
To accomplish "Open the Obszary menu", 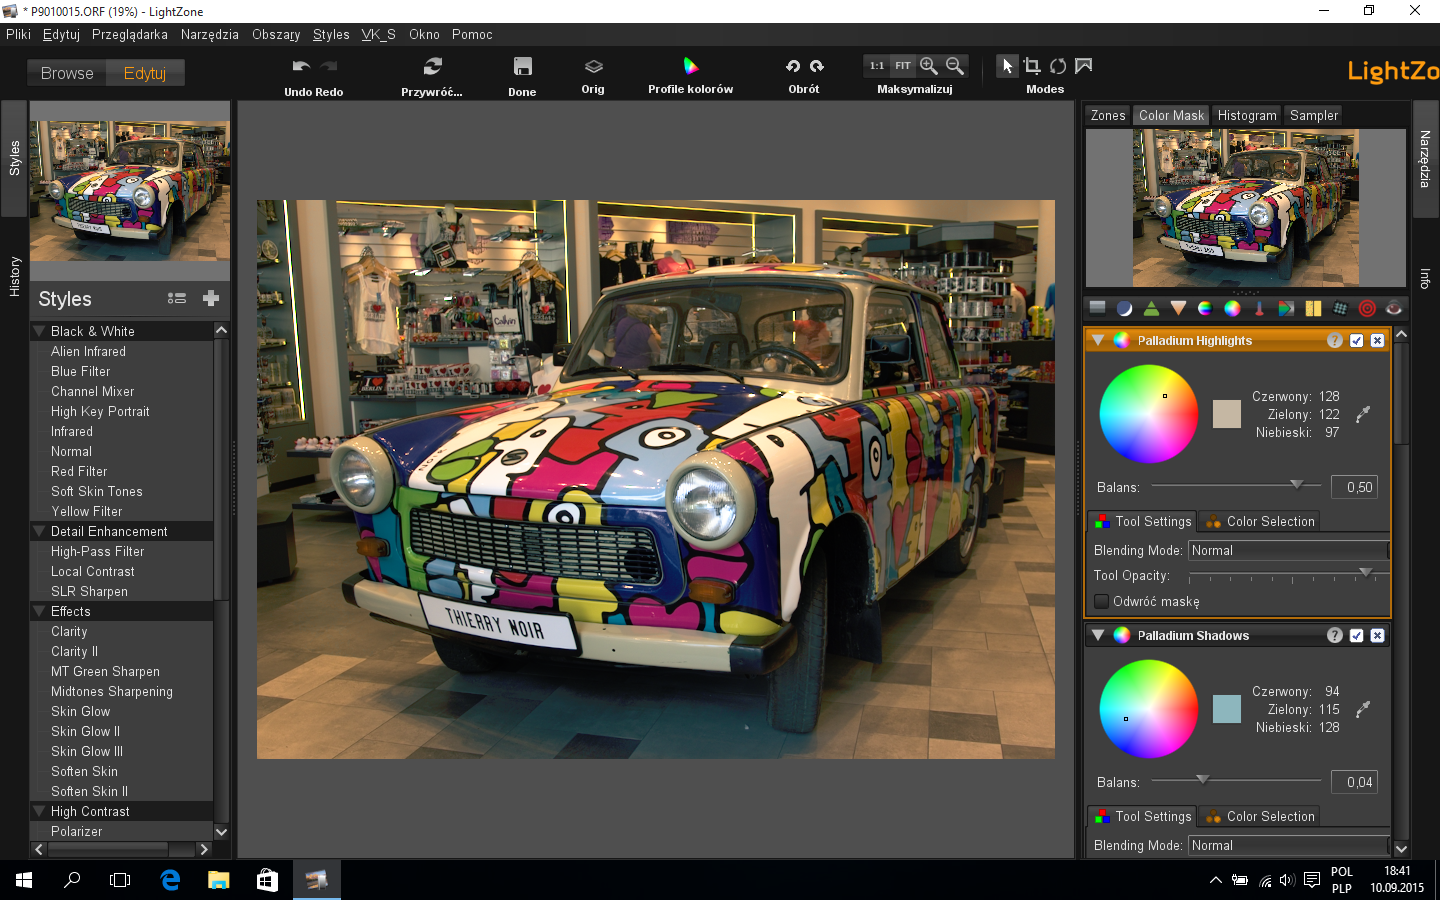I will (276, 34).
